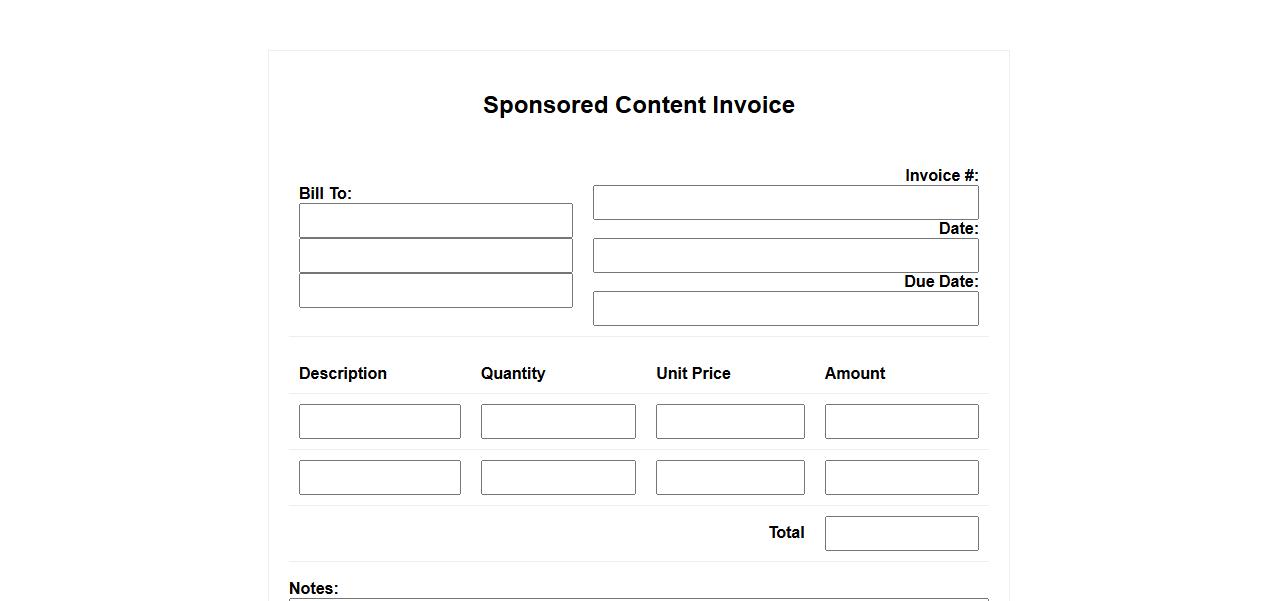Click the Invoice # input field
The width and height of the screenshot is (1278, 601).
tap(785, 203)
